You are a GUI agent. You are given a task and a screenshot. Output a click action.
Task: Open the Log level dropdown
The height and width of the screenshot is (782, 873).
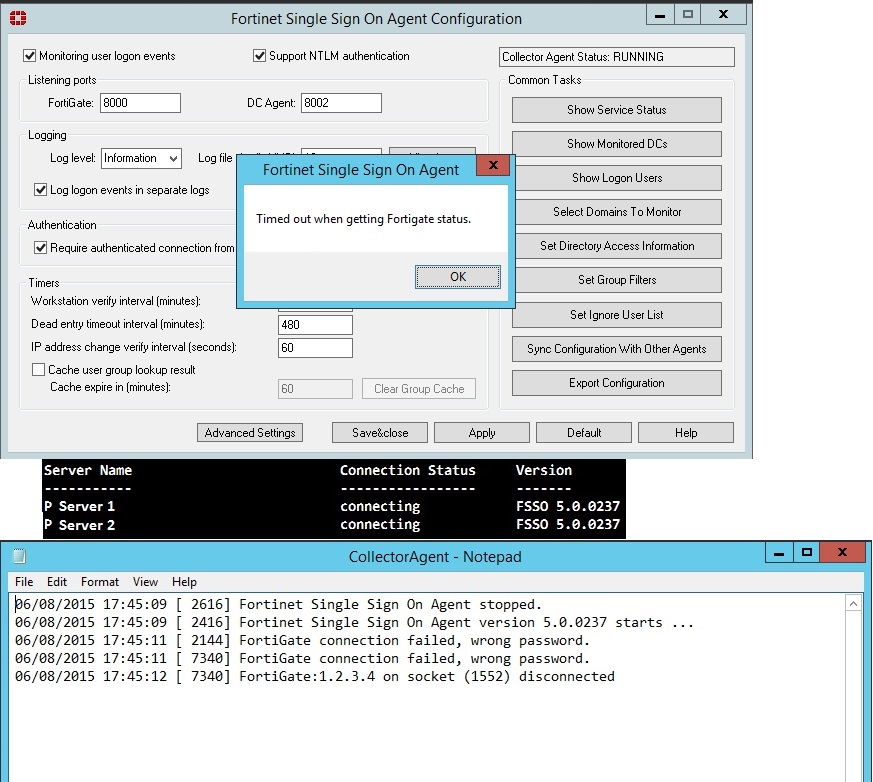click(141, 158)
